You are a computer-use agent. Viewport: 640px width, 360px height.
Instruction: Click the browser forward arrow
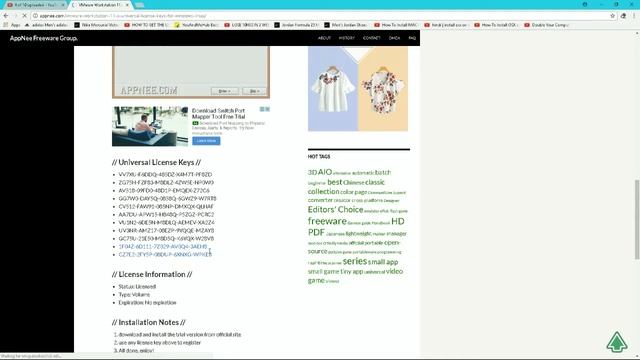coord(15,16)
